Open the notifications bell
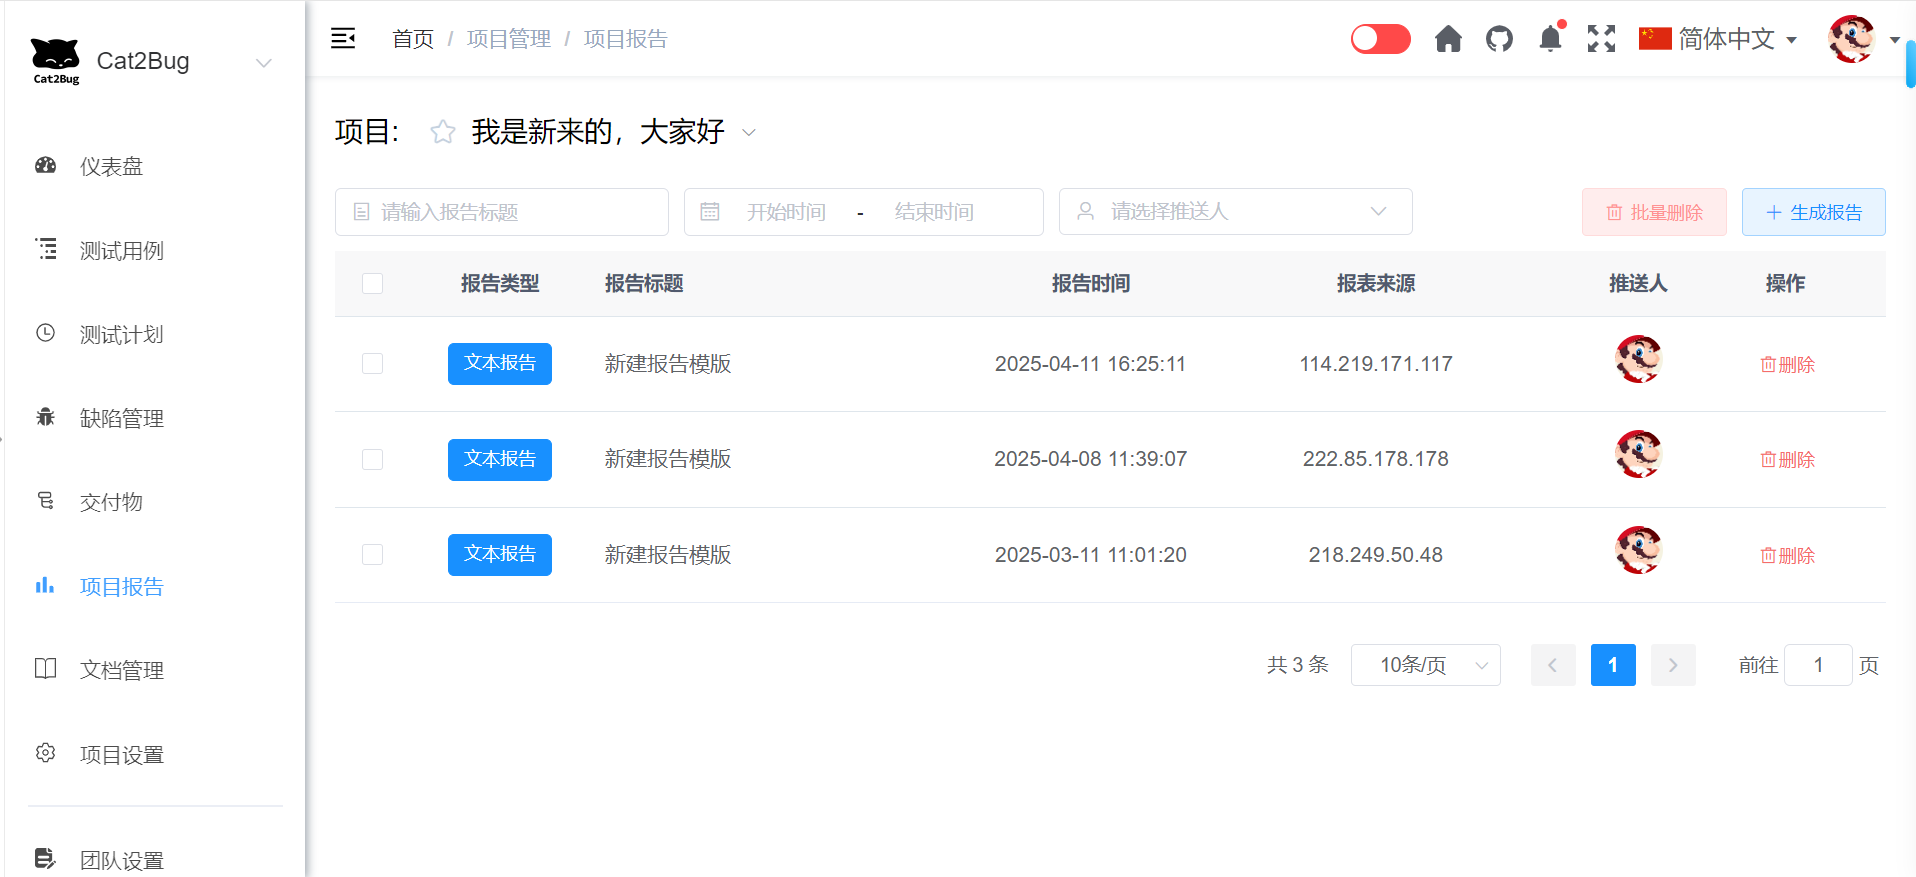This screenshot has width=1916, height=877. 1550,39
